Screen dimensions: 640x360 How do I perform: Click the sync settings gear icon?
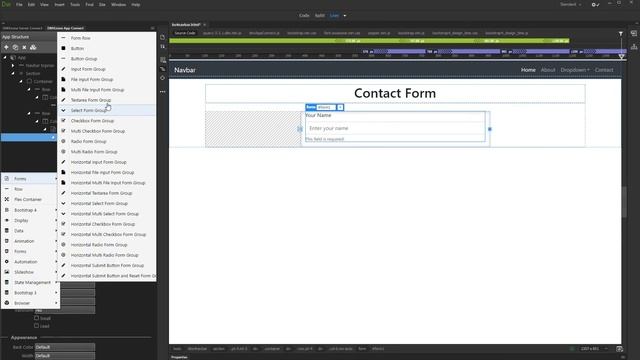pos(594,5)
